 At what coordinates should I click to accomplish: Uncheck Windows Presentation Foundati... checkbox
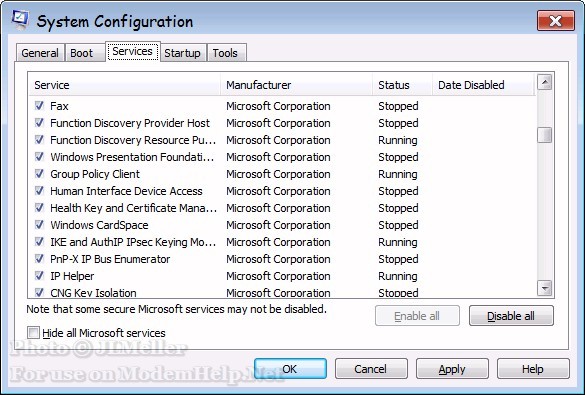(39, 157)
